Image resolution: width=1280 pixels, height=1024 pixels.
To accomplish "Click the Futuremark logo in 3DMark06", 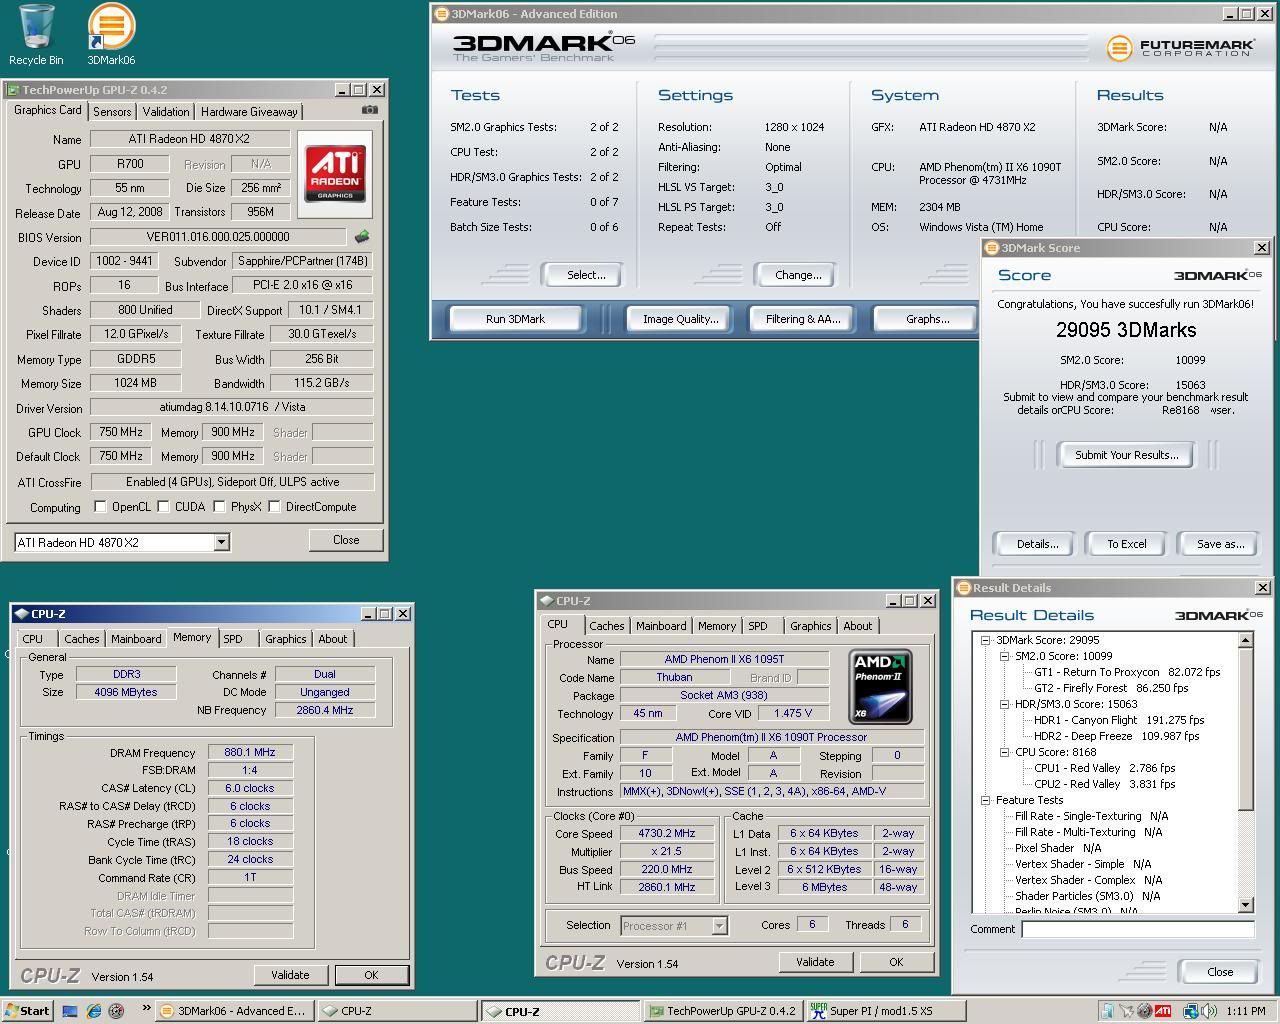I will (1180, 47).
